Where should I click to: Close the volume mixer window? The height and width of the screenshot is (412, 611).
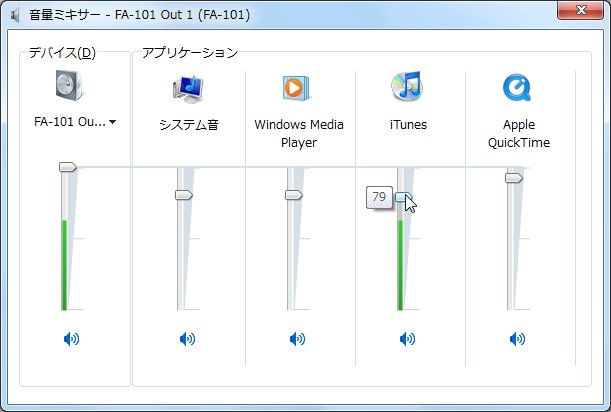point(581,10)
